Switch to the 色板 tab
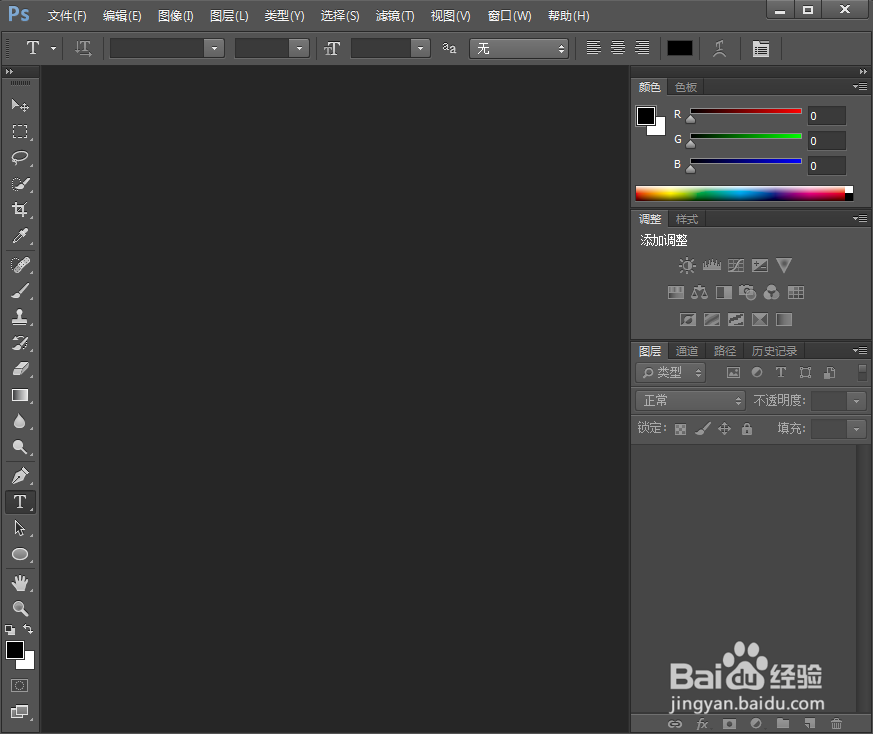 pyautogui.click(x=686, y=87)
